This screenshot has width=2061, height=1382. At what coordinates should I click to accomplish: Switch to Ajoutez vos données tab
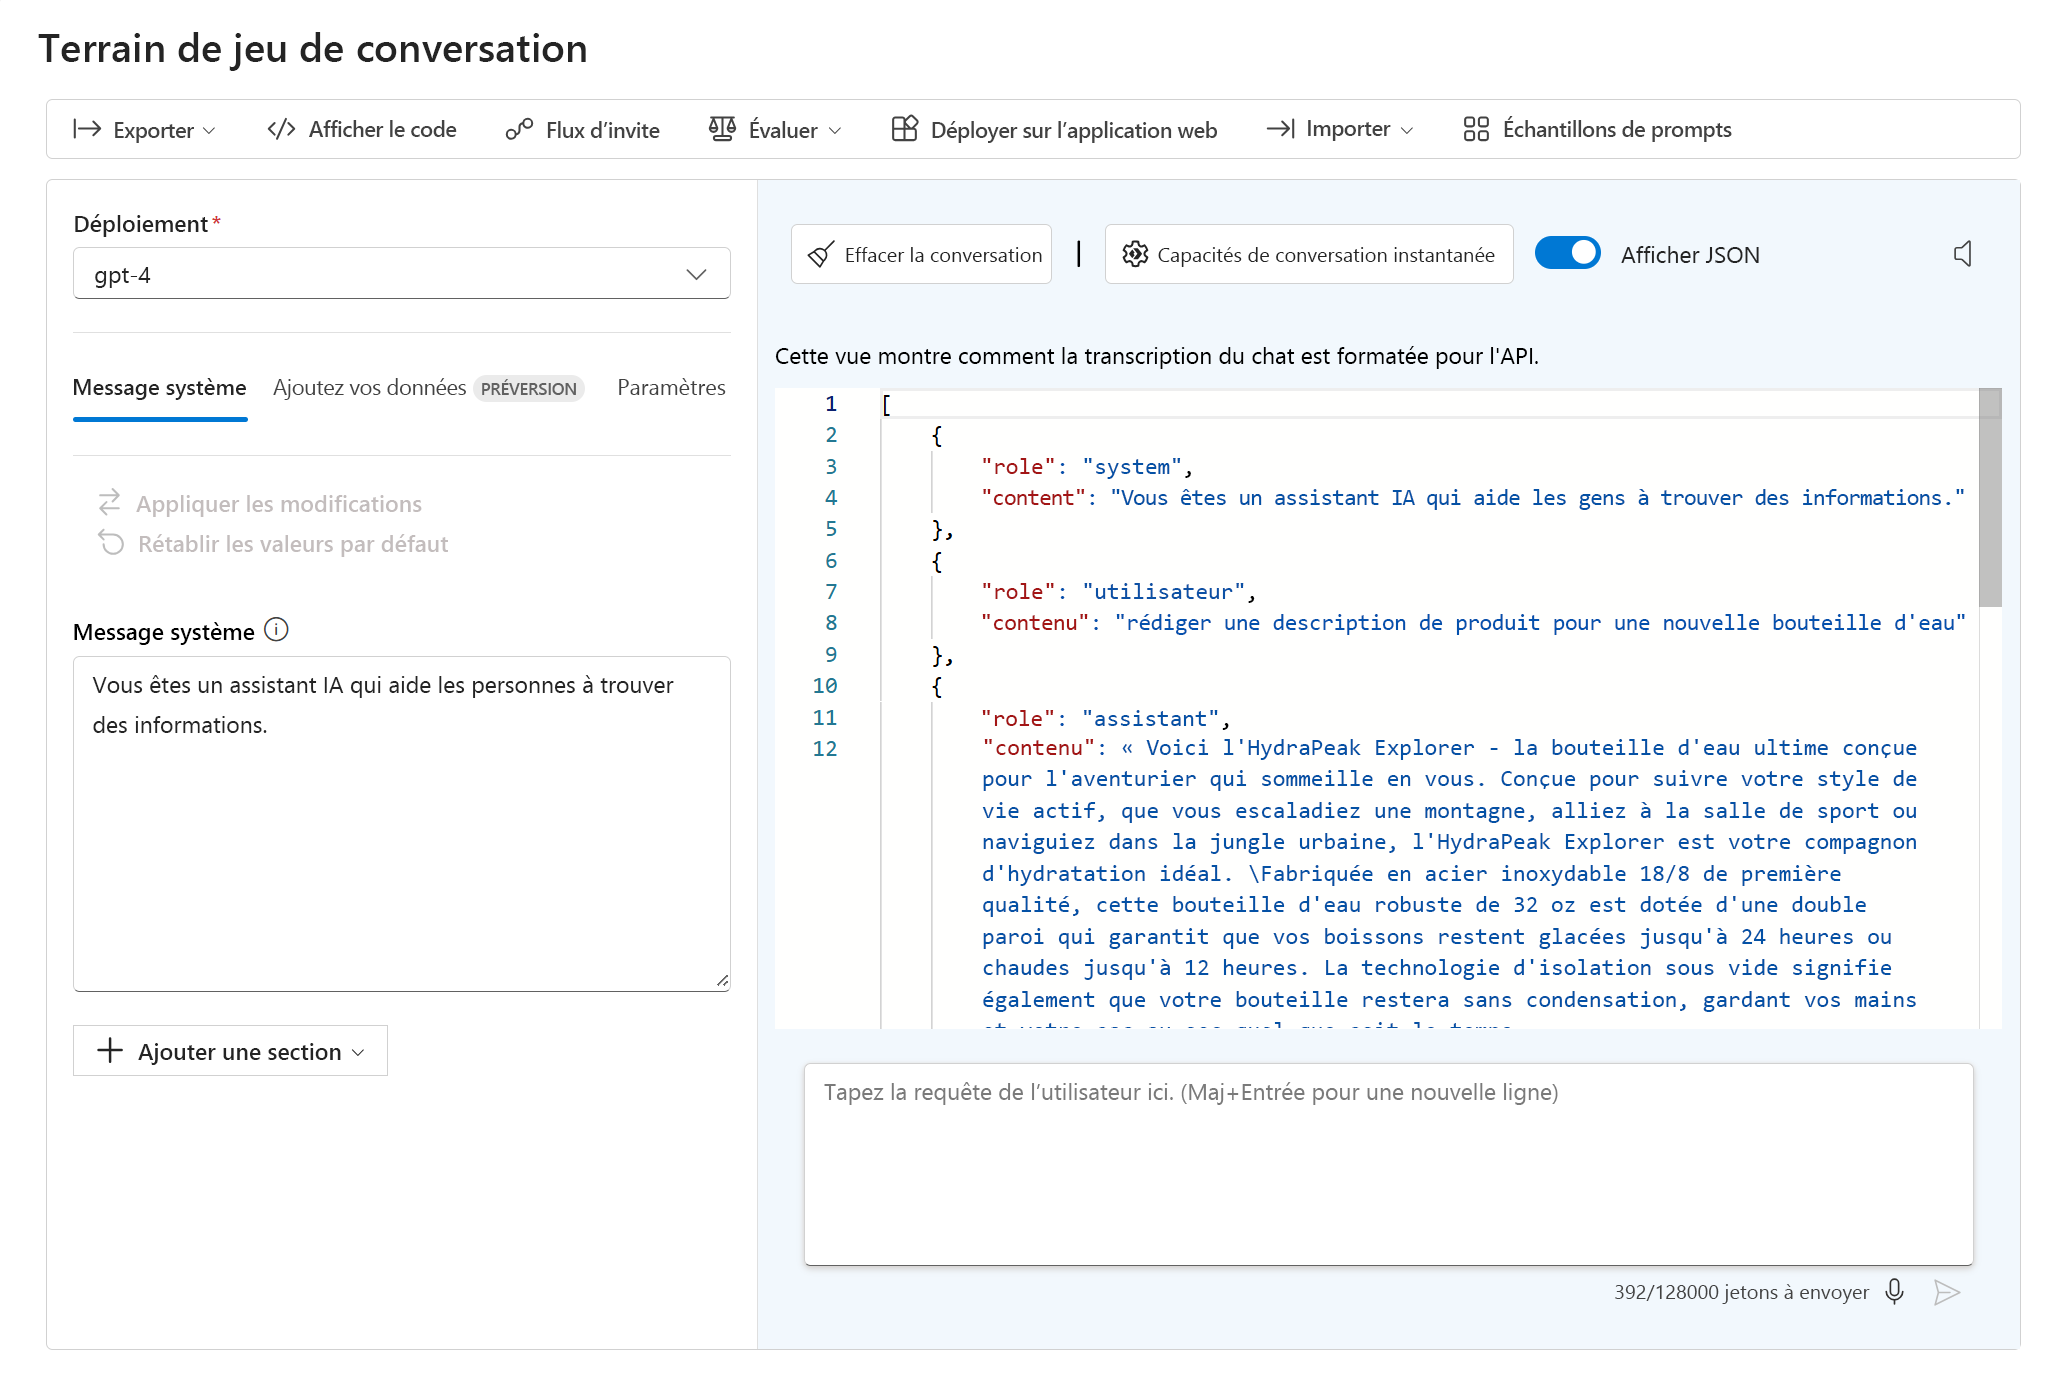coord(369,388)
